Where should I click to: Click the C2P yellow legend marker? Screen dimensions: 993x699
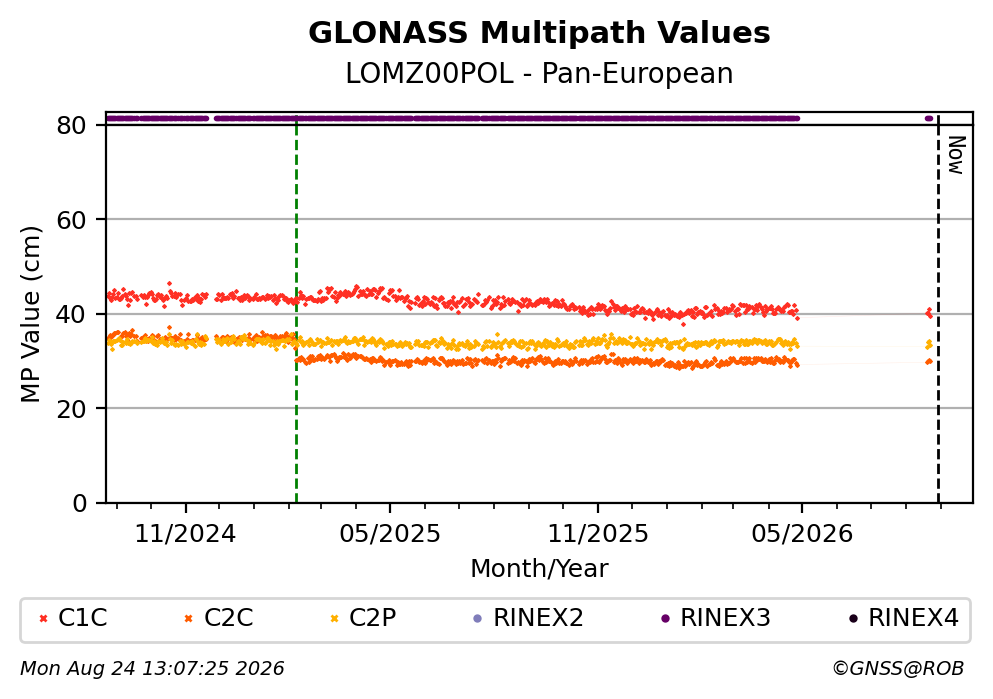(x=335, y=619)
